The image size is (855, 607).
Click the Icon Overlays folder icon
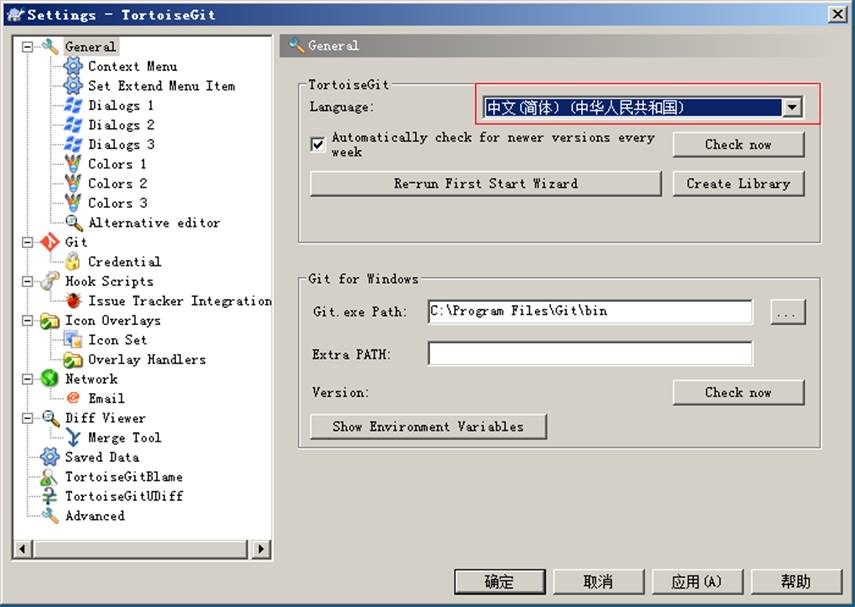click(50, 321)
